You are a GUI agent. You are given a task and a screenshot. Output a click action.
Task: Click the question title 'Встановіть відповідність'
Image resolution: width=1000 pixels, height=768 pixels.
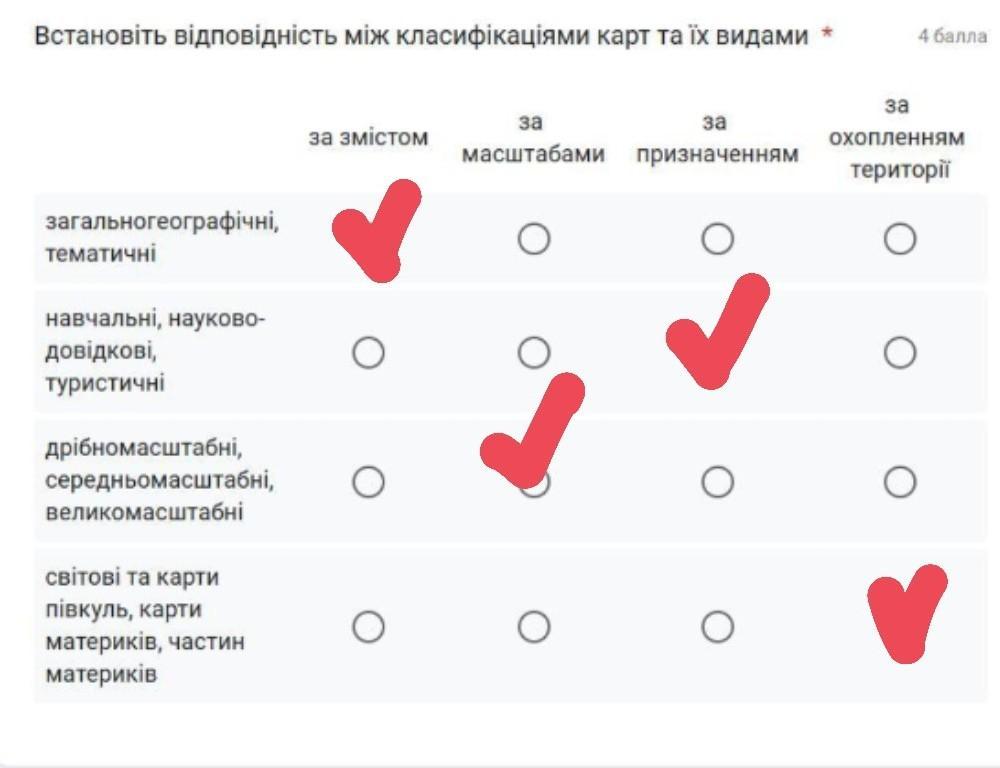(x=420, y=37)
